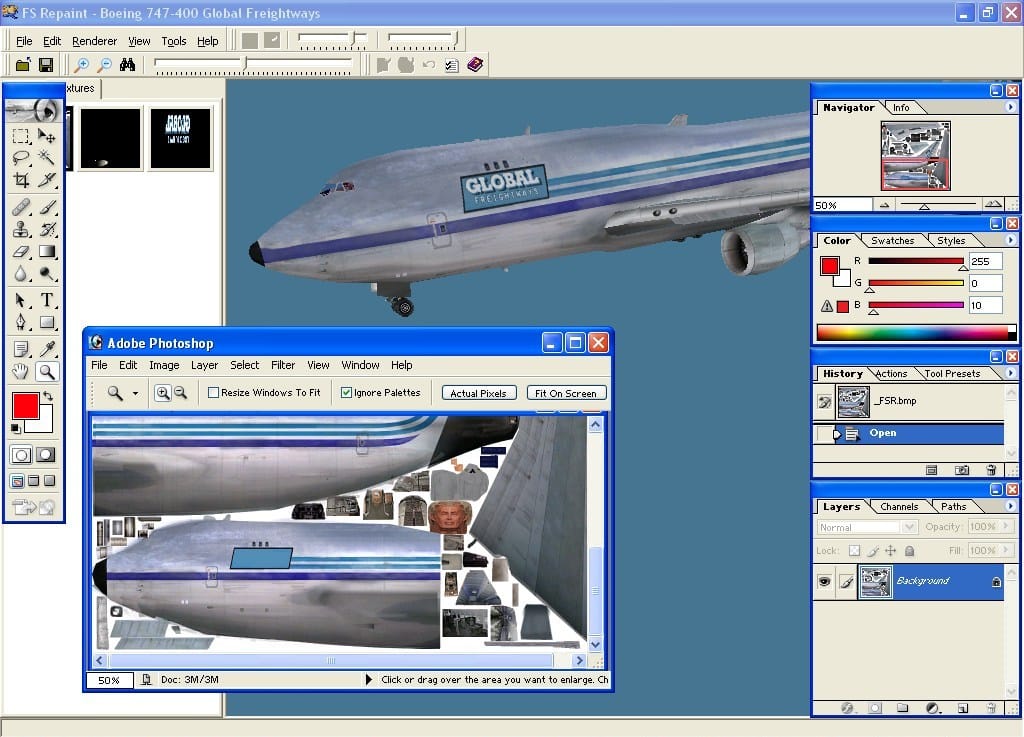Select the Crop tool in toolbox
The image size is (1024, 737).
click(x=21, y=180)
